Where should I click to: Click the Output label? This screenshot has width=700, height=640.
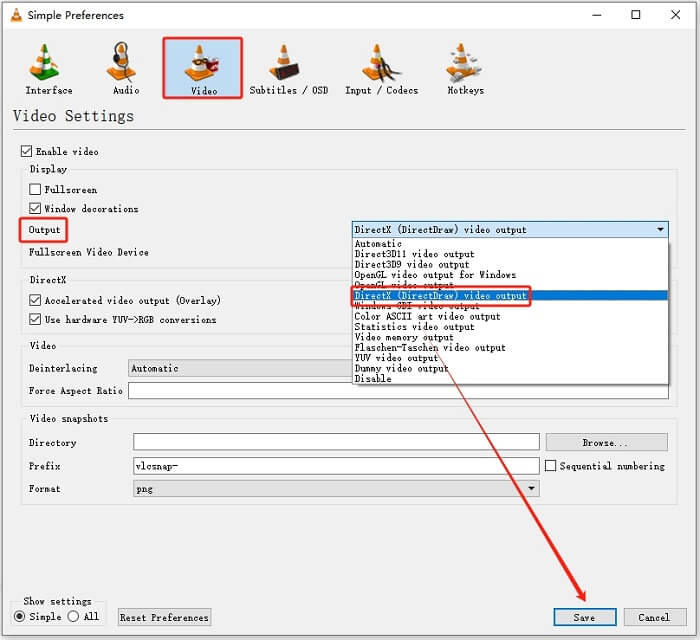coord(44,230)
